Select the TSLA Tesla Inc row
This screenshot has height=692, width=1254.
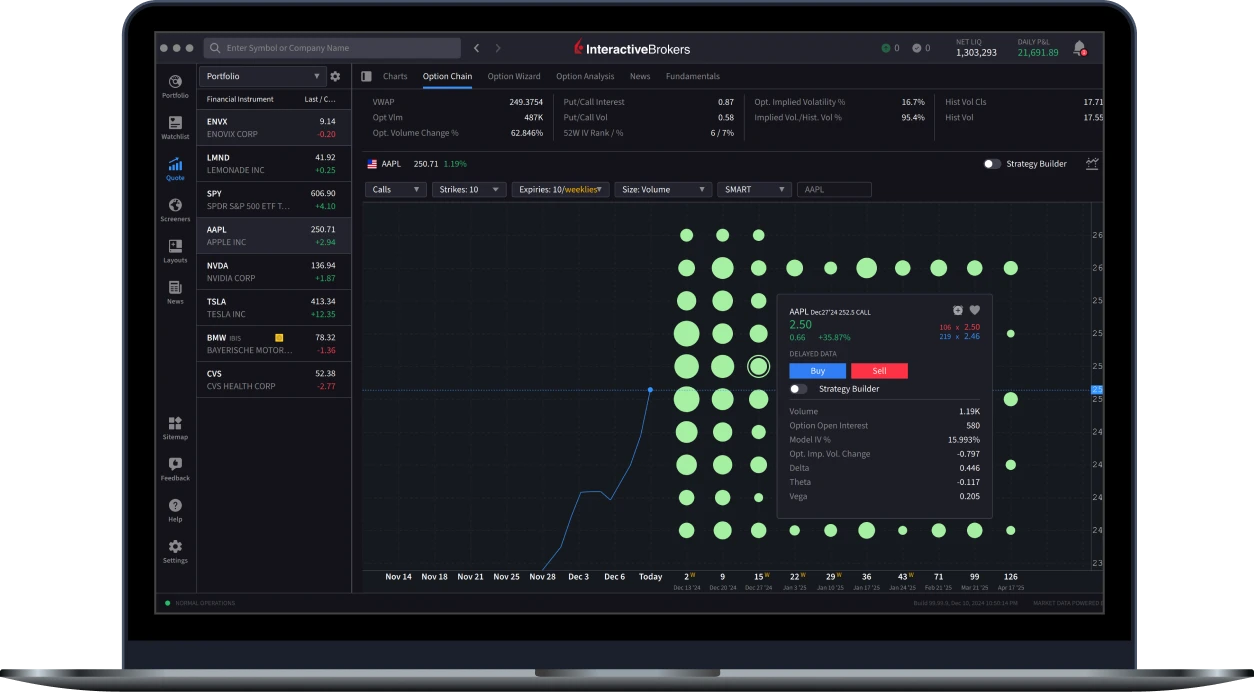tap(274, 308)
